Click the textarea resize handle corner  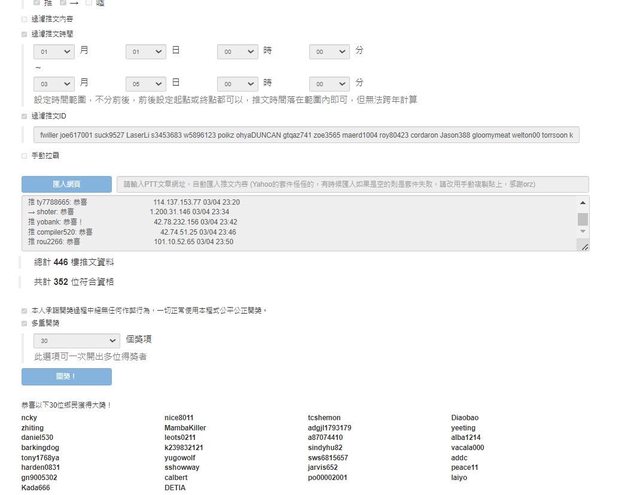583,245
